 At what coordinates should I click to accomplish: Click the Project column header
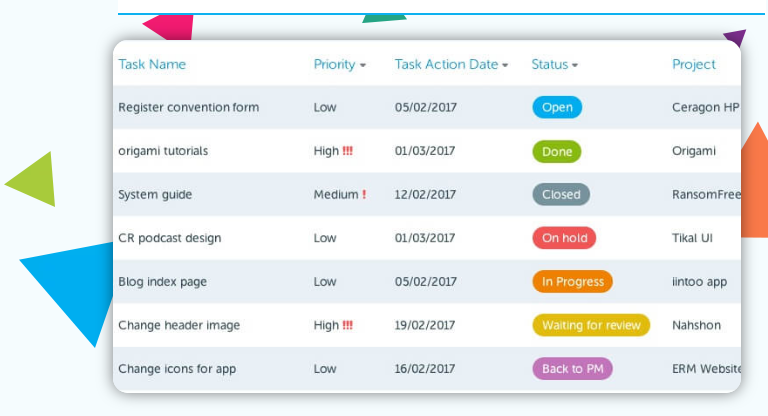(694, 64)
